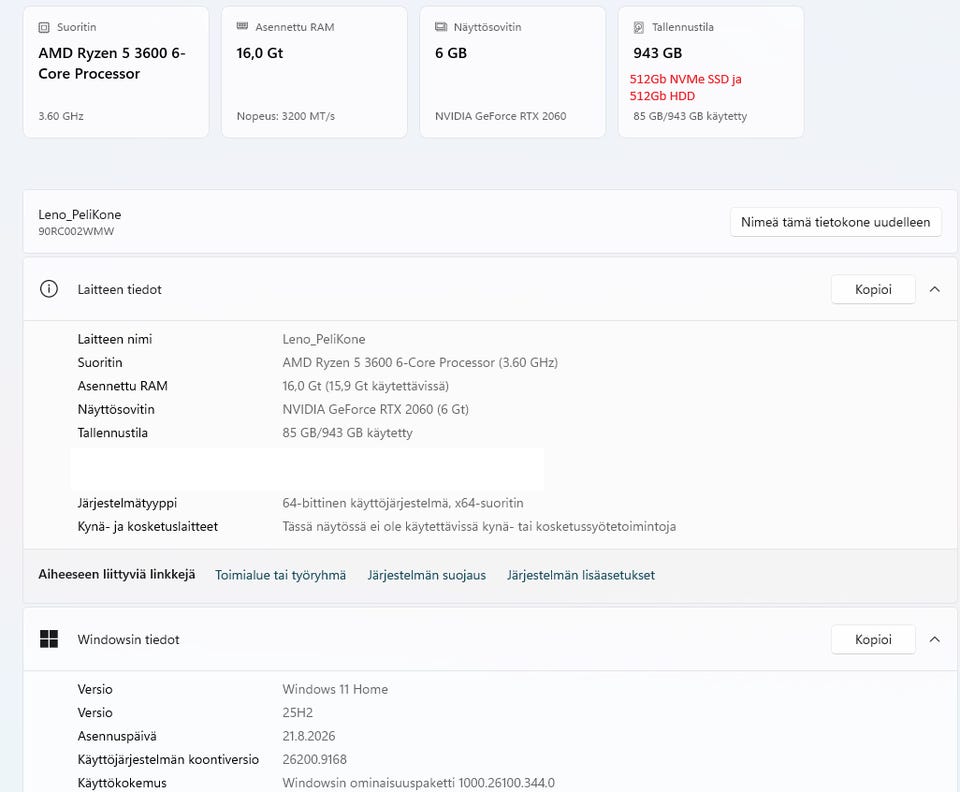Select the Tässä näytössä ei ole käytettävissä text
Screen dimensions: 960x792
[479, 526]
